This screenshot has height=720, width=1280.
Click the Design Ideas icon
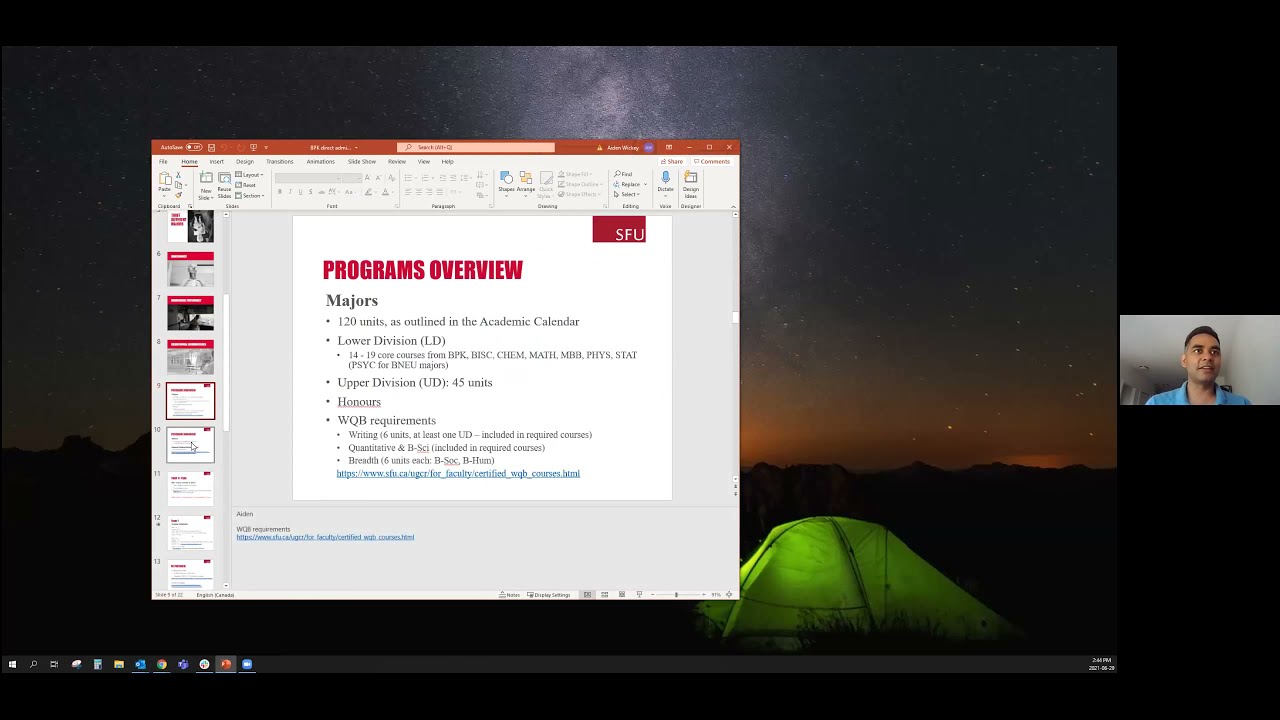tap(691, 178)
